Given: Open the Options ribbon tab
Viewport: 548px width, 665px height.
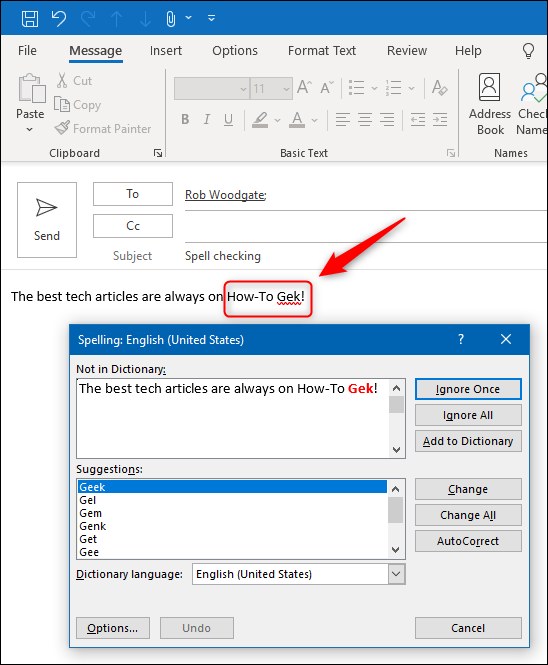Looking at the screenshot, I should (235, 50).
